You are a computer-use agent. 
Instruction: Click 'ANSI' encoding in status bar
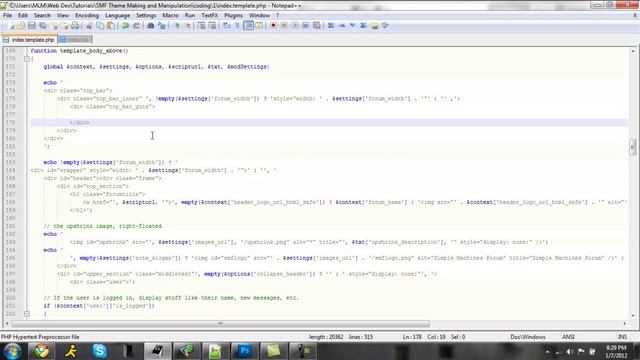(x=568, y=337)
